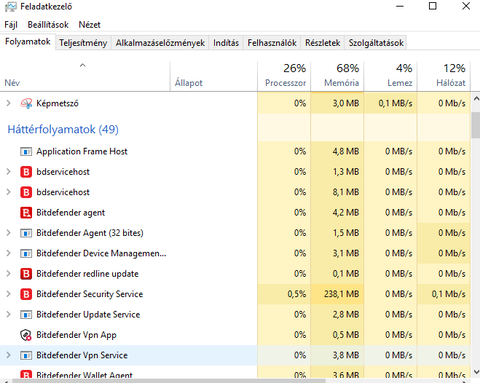Image resolution: width=480 pixels, height=383 pixels.
Task: Sort by the Processzor column header
Action: click(x=284, y=76)
